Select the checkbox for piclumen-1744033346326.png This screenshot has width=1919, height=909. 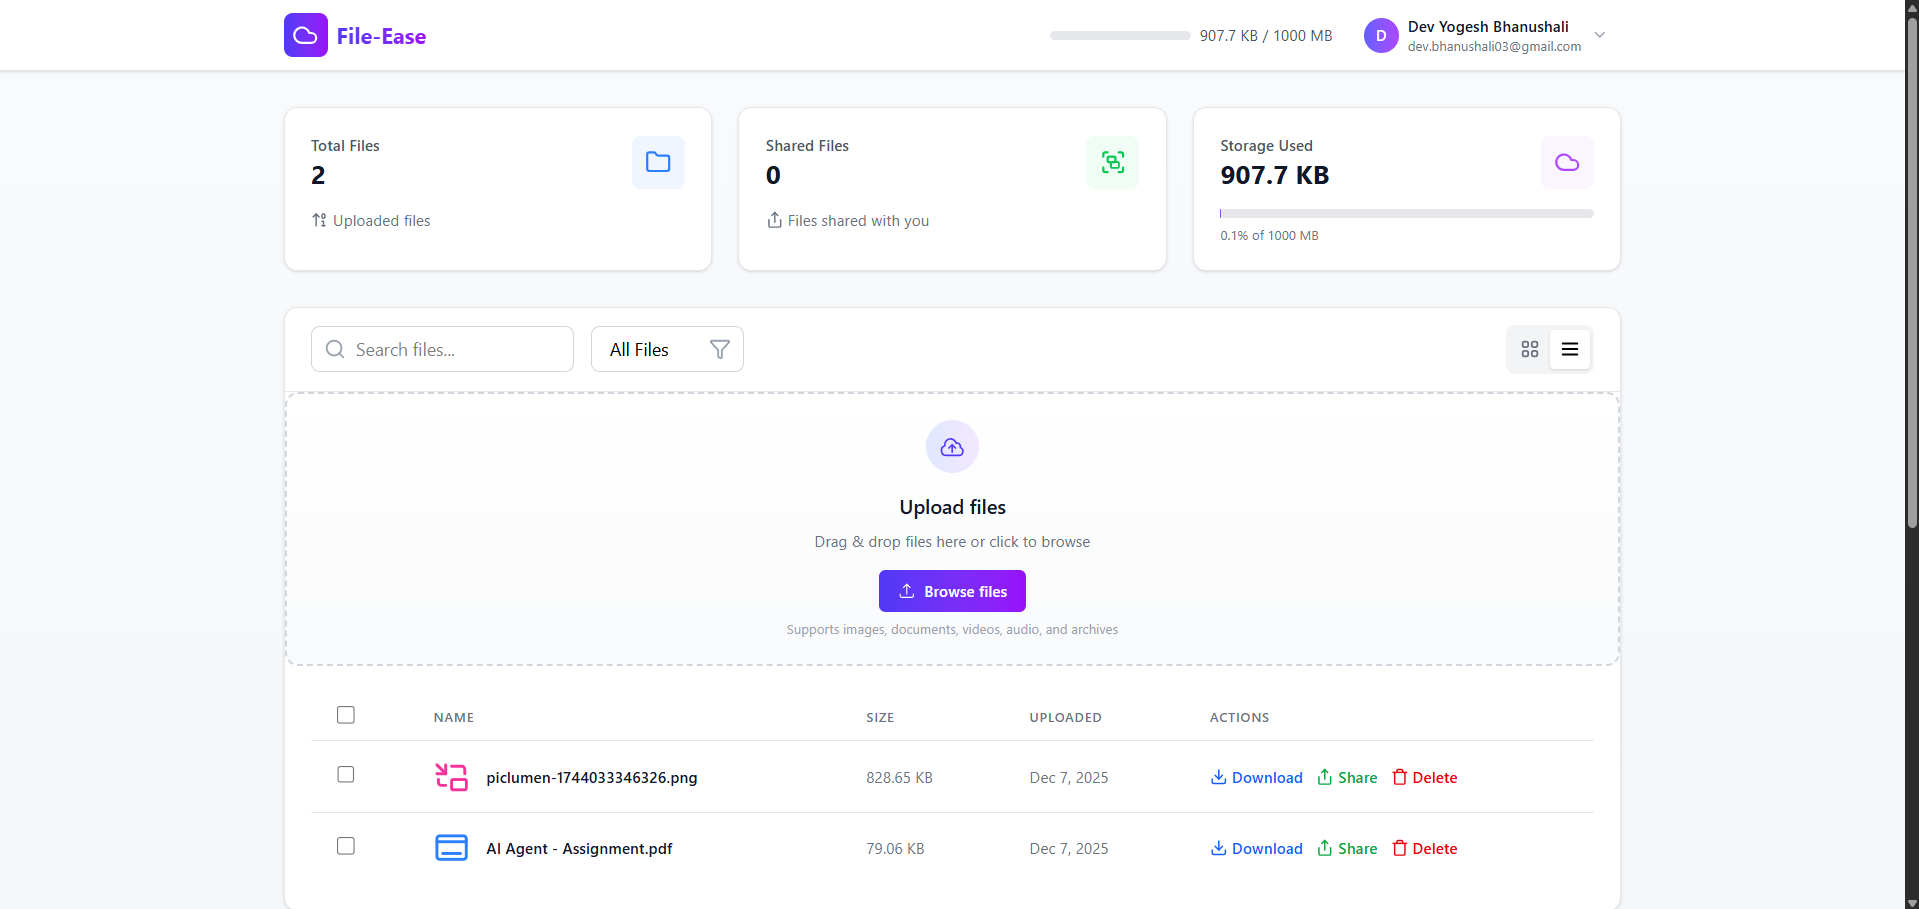(346, 774)
